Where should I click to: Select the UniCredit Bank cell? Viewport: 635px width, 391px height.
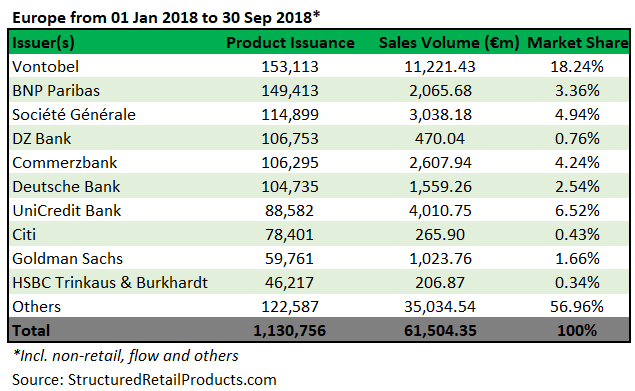67,211
